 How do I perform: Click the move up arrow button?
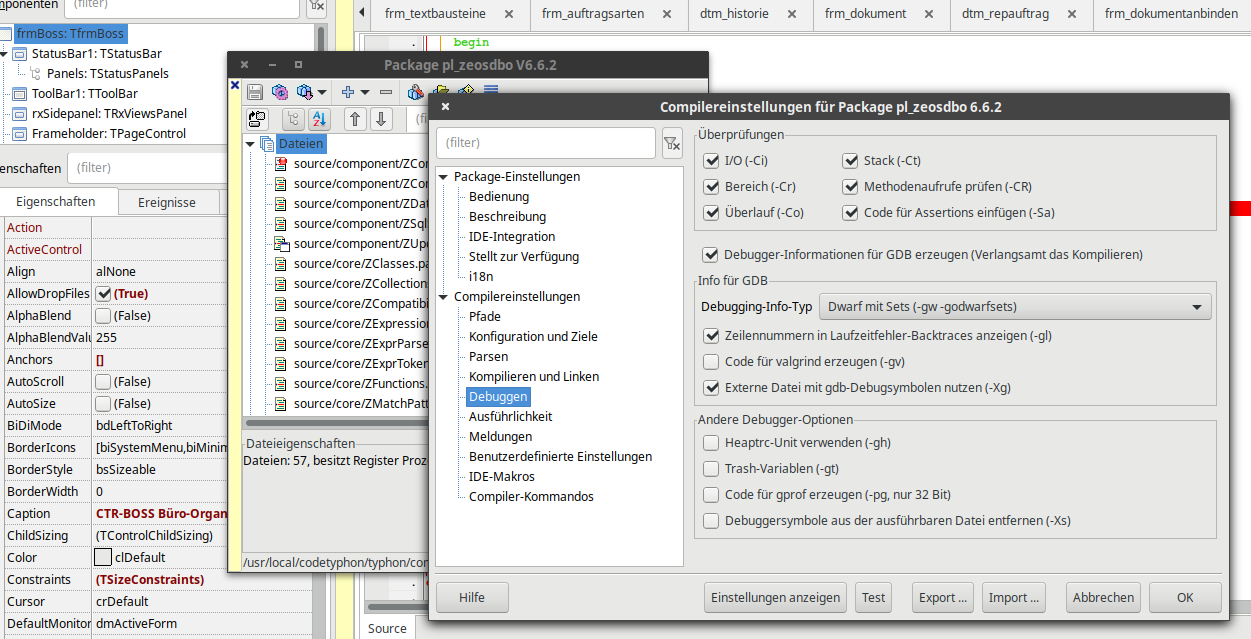click(x=355, y=120)
